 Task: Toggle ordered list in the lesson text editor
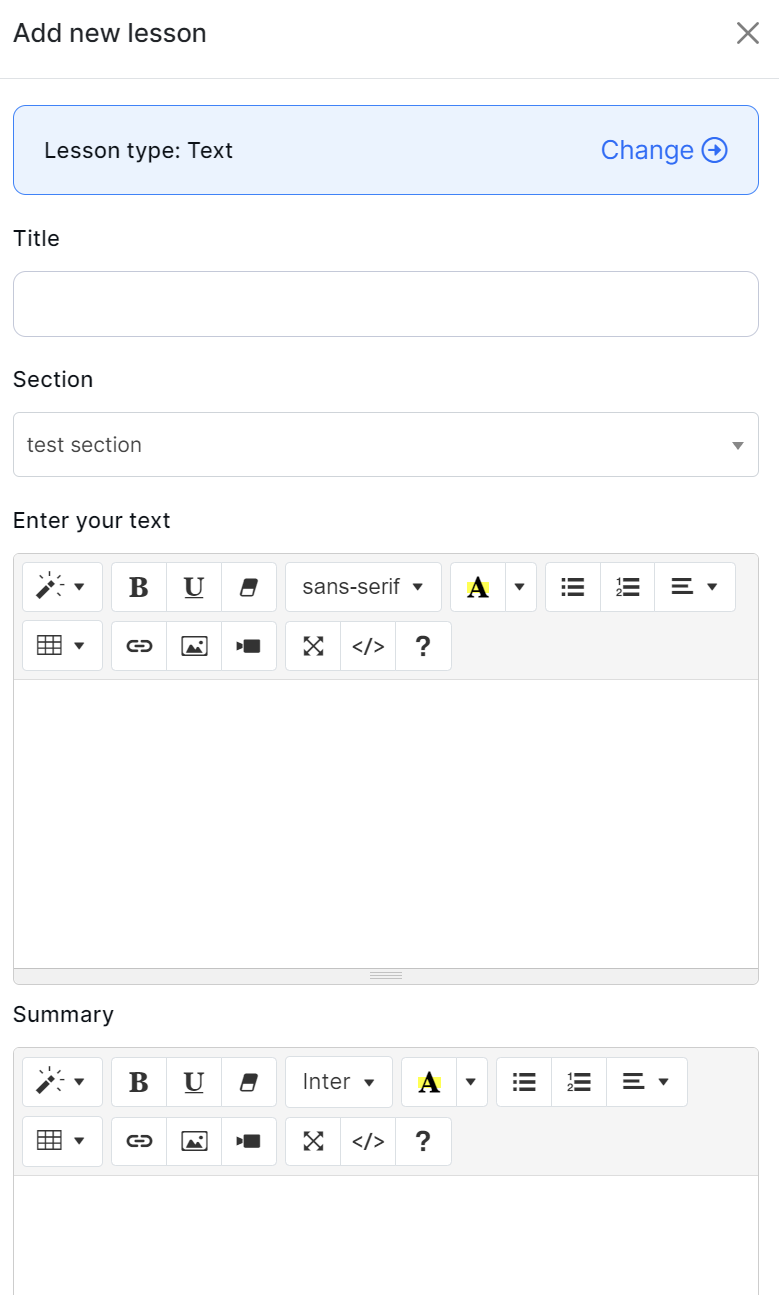point(627,587)
